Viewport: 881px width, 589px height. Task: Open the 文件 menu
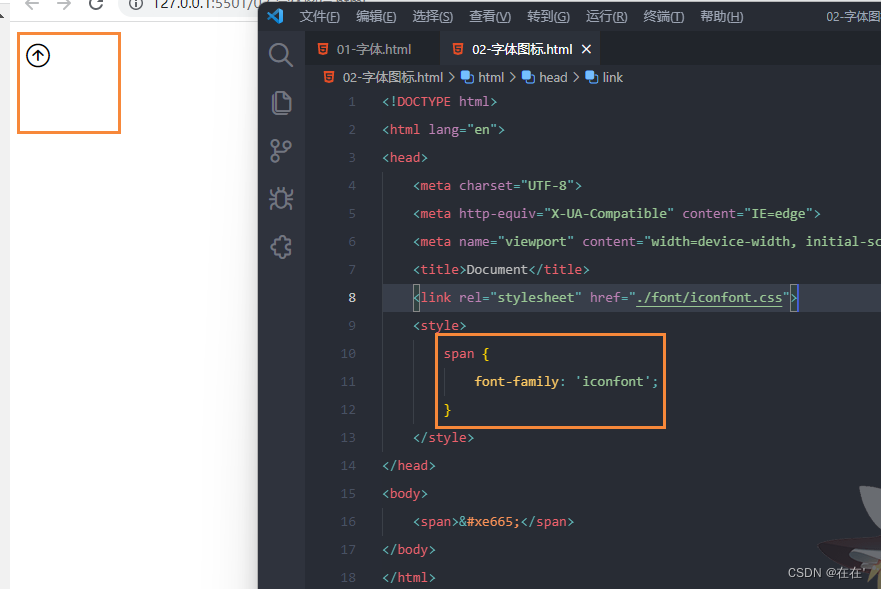click(319, 16)
